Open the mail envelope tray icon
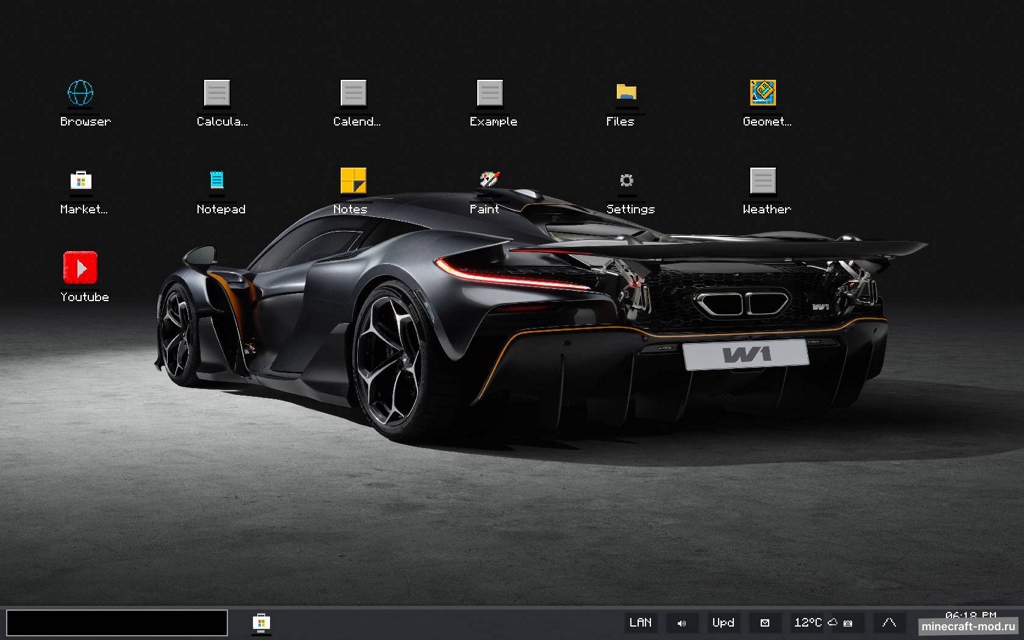The image size is (1024, 640). tap(765, 623)
